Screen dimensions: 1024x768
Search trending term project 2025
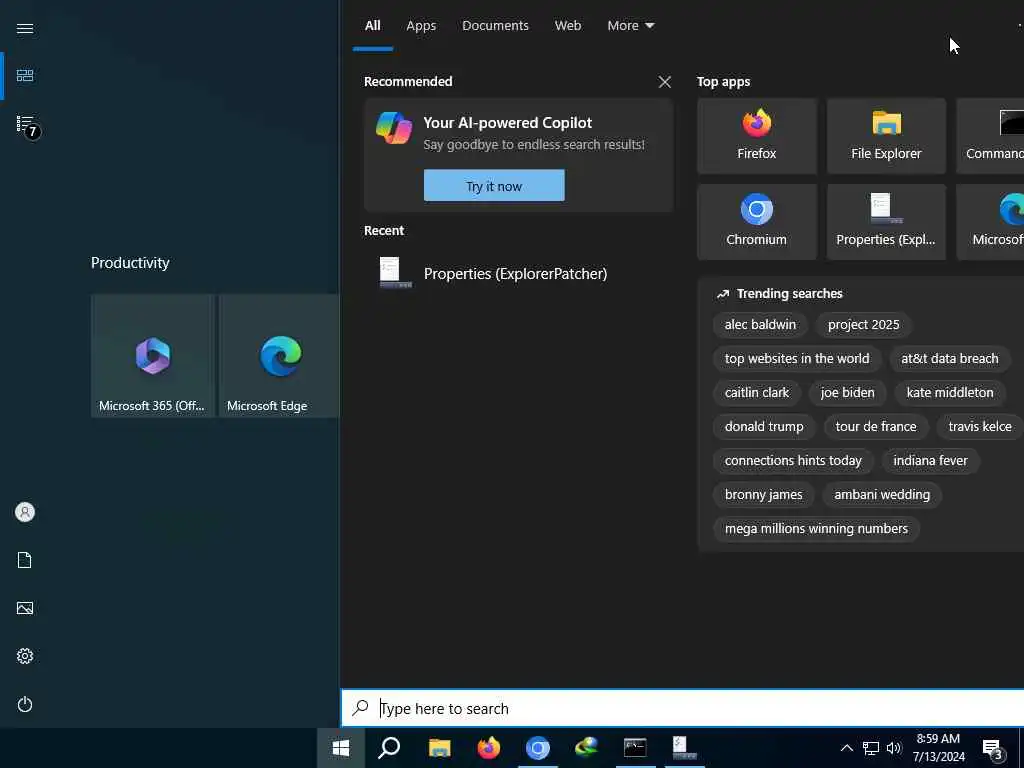point(863,325)
